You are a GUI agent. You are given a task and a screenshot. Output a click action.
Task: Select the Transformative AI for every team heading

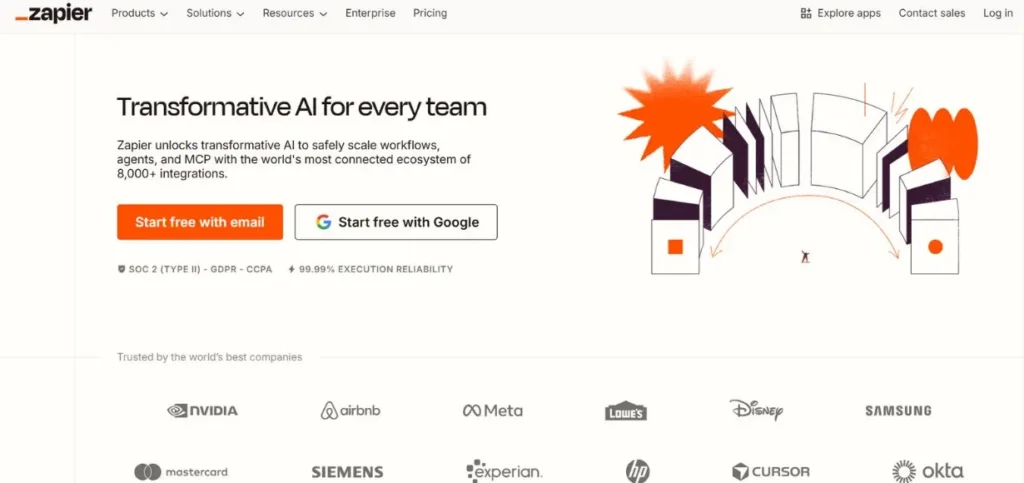(x=302, y=106)
